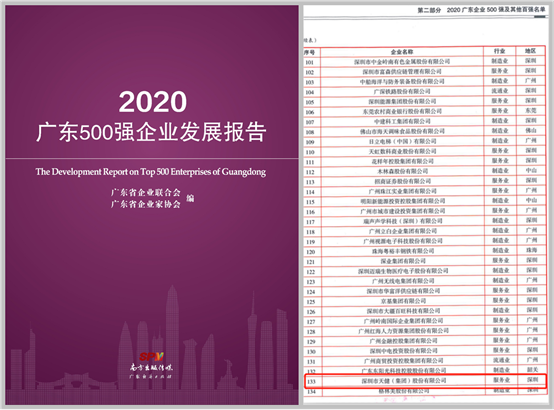Click the page header 2020广东企业500强及其他百强名单
This screenshot has width=554, height=410.
[496, 10]
